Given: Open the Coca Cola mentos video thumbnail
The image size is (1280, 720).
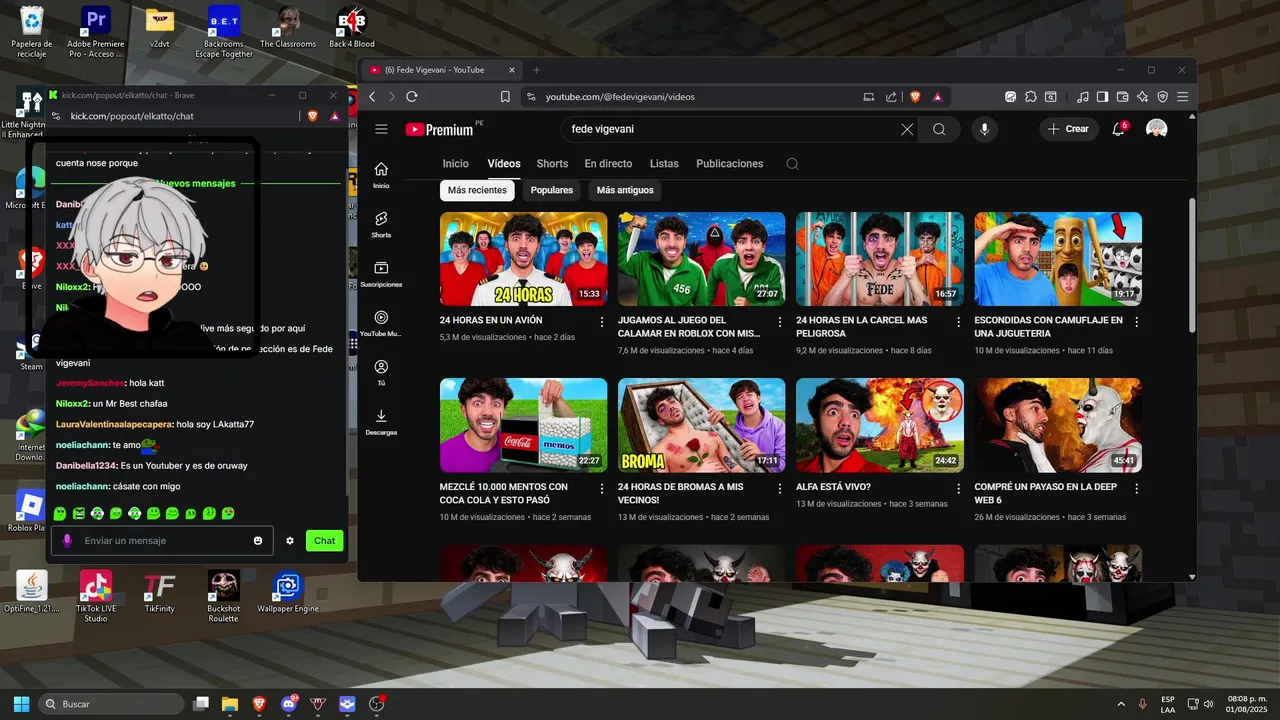Looking at the screenshot, I should click(x=523, y=425).
